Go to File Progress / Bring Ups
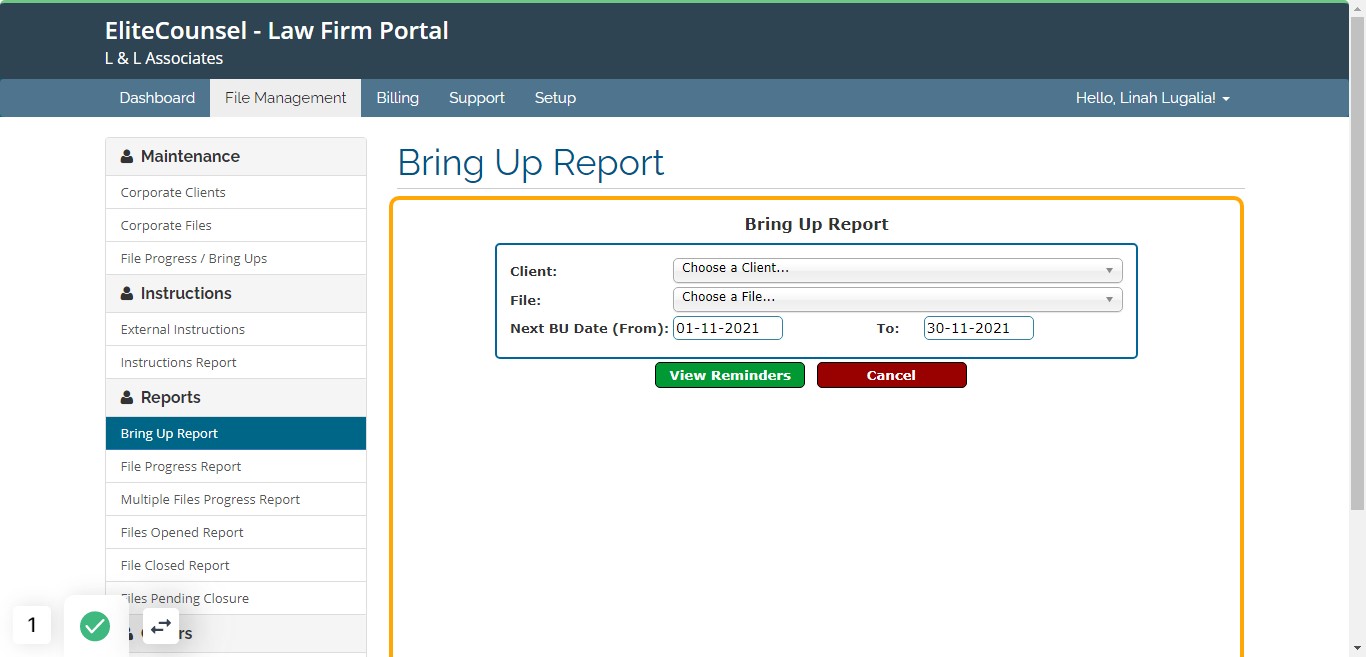This screenshot has height=657, width=1366. tap(236, 258)
